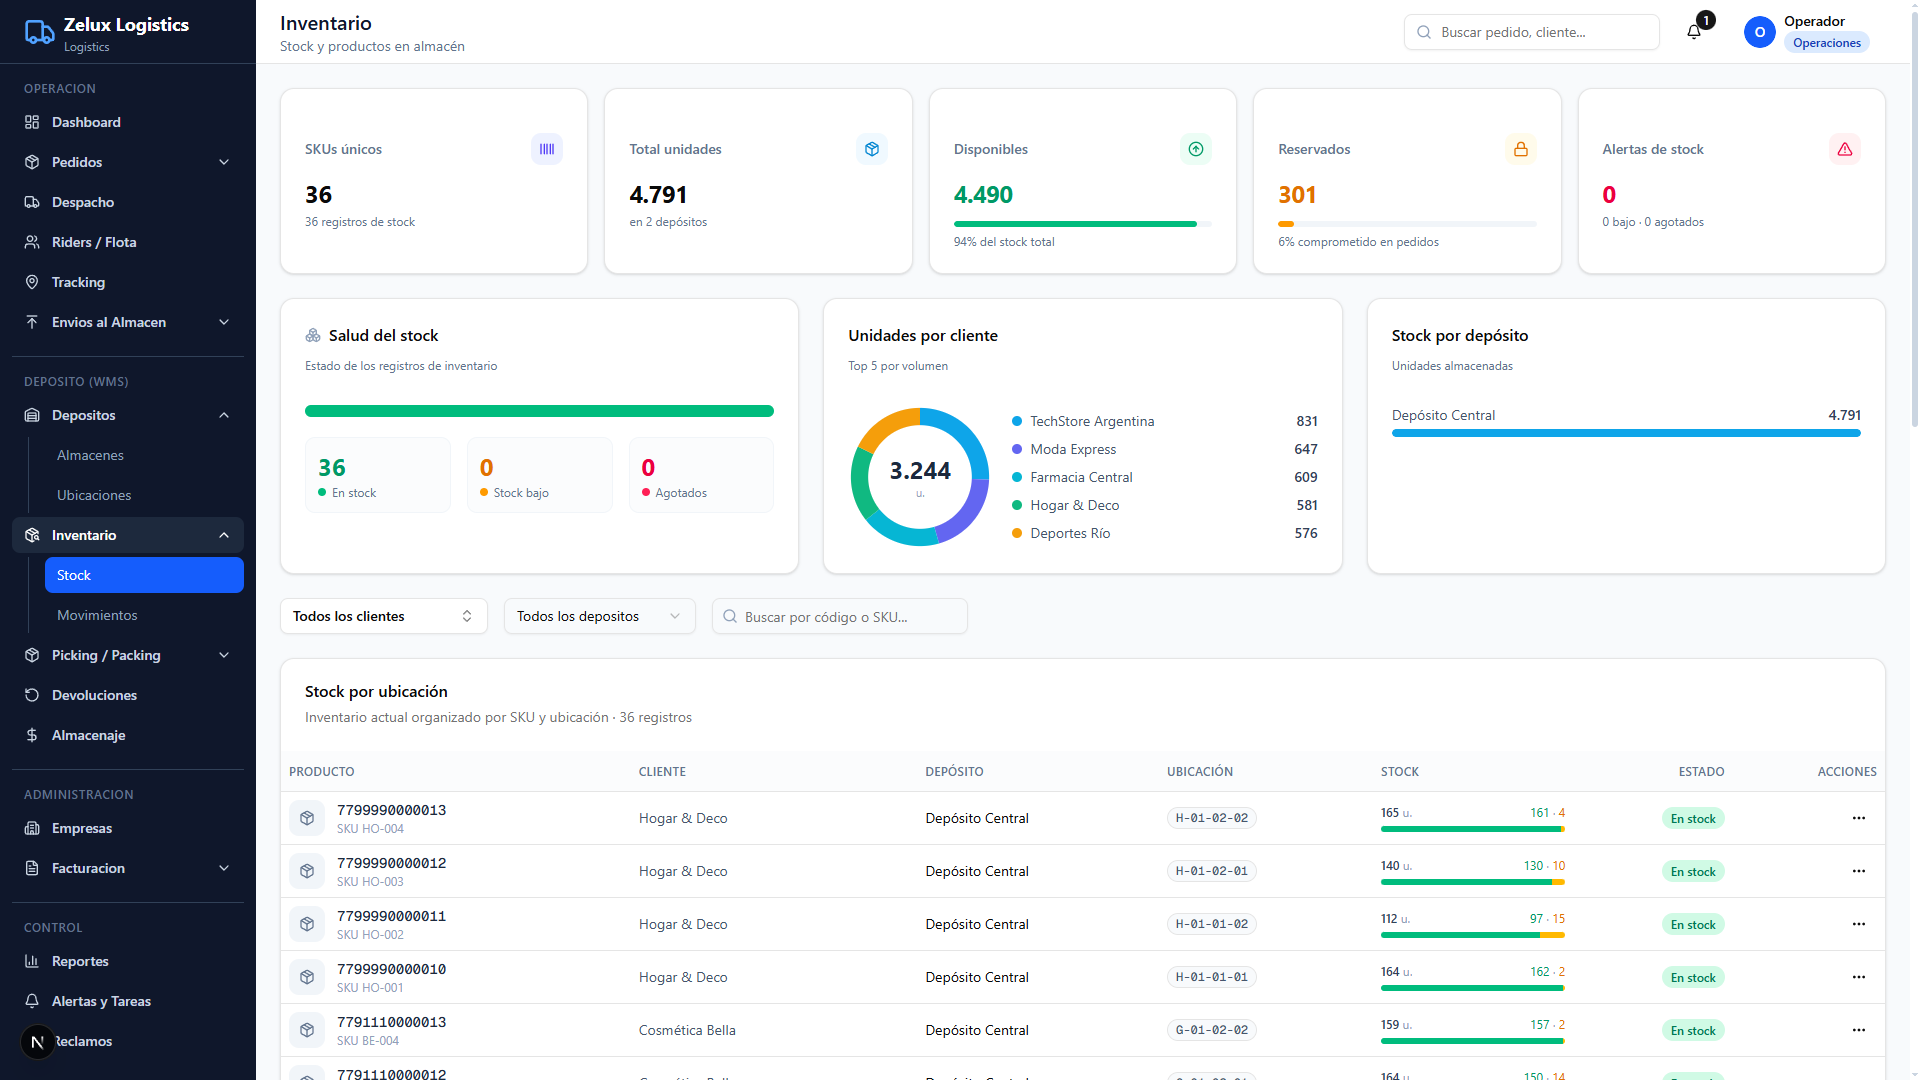The width and height of the screenshot is (1920, 1080).
Task: Click the Stock bajo counter card
Action: (540, 475)
